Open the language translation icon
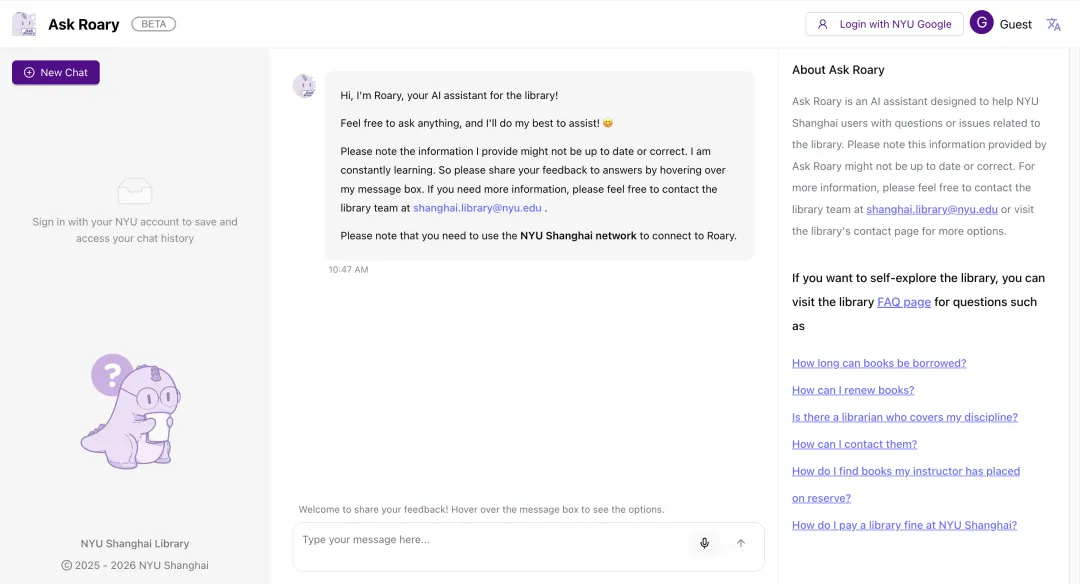Viewport: 1080px width, 584px height. [1053, 24]
